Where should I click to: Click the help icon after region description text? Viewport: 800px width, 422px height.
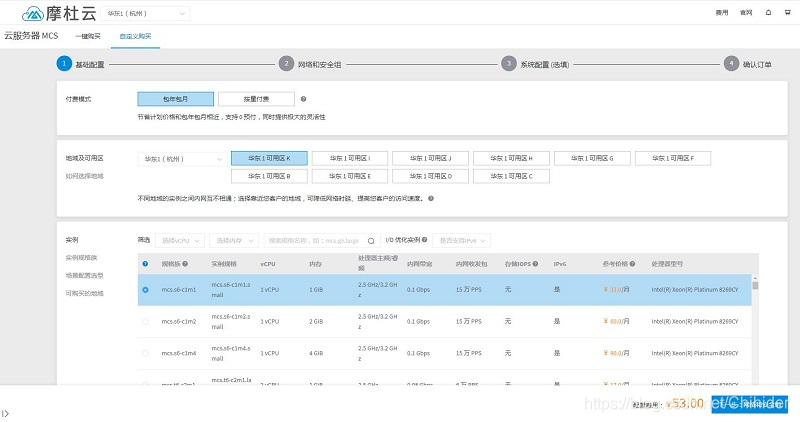pyautogui.click(x=431, y=198)
